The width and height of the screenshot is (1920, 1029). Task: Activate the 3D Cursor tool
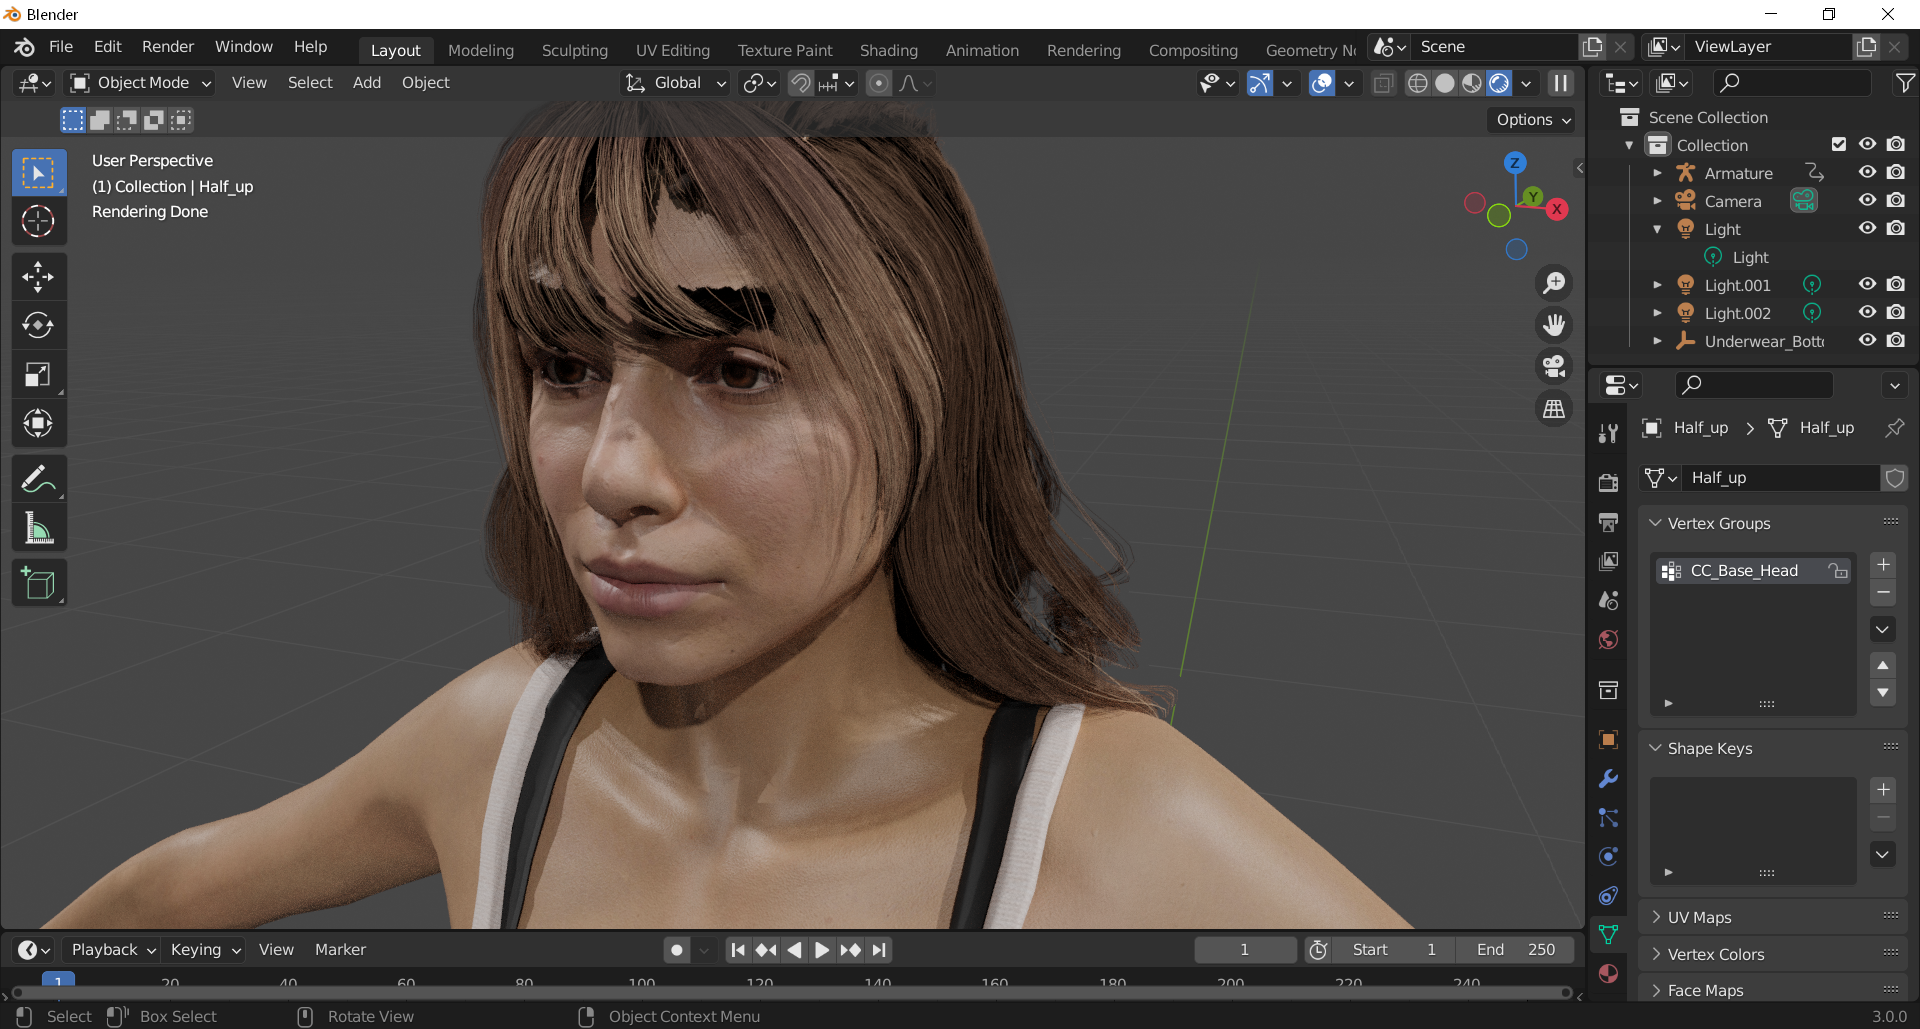coord(39,221)
